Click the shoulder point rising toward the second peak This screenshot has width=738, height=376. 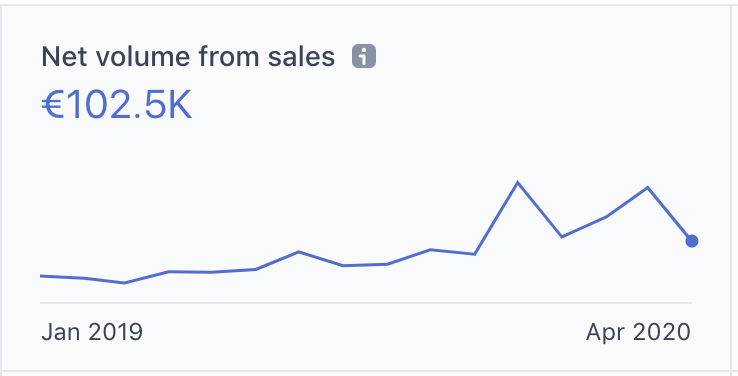click(605, 217)
